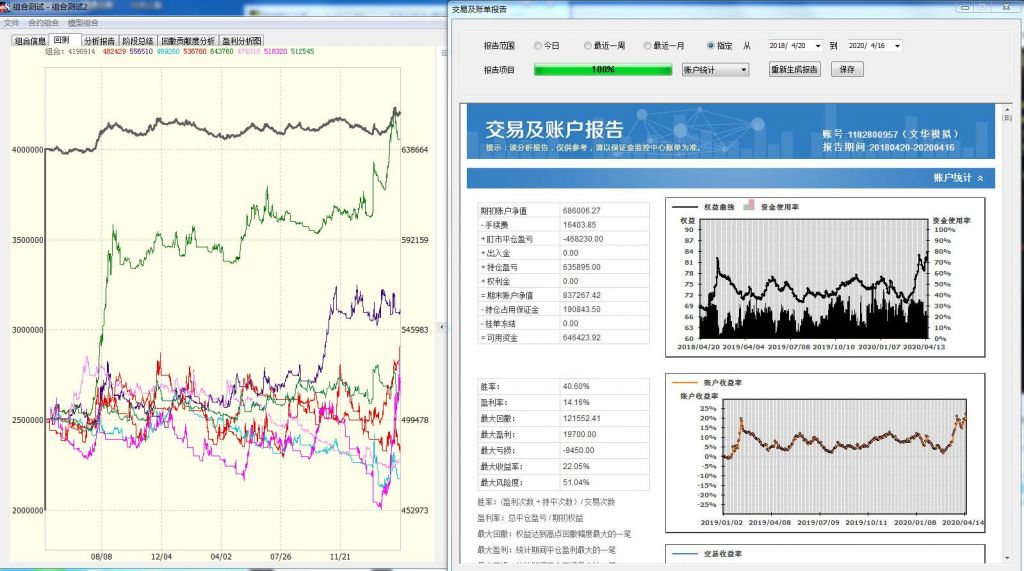Click the app icon in 组合测试 title bar

click(6, 7)
